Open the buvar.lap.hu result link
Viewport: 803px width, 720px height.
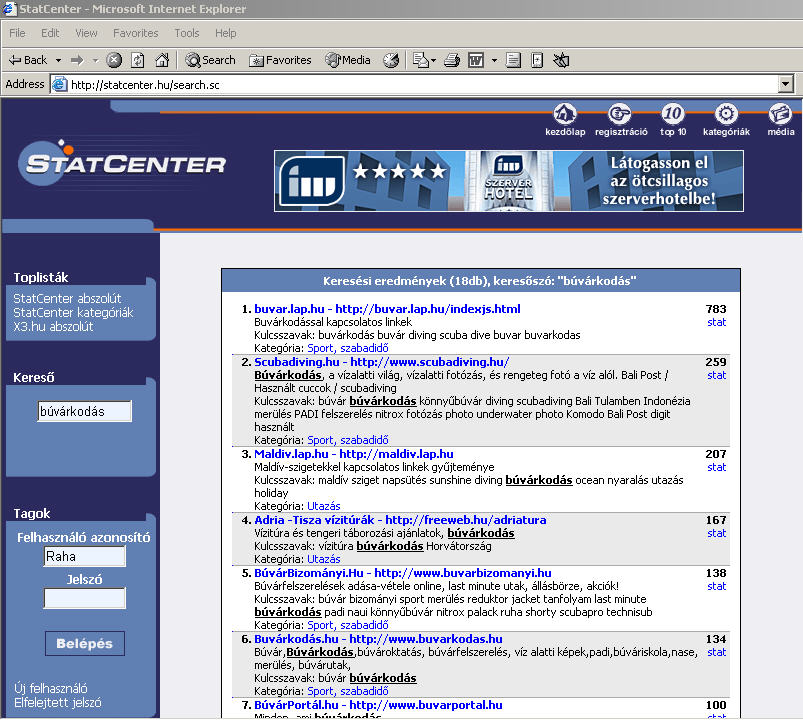pyautogui.click(x=387, y=309)
